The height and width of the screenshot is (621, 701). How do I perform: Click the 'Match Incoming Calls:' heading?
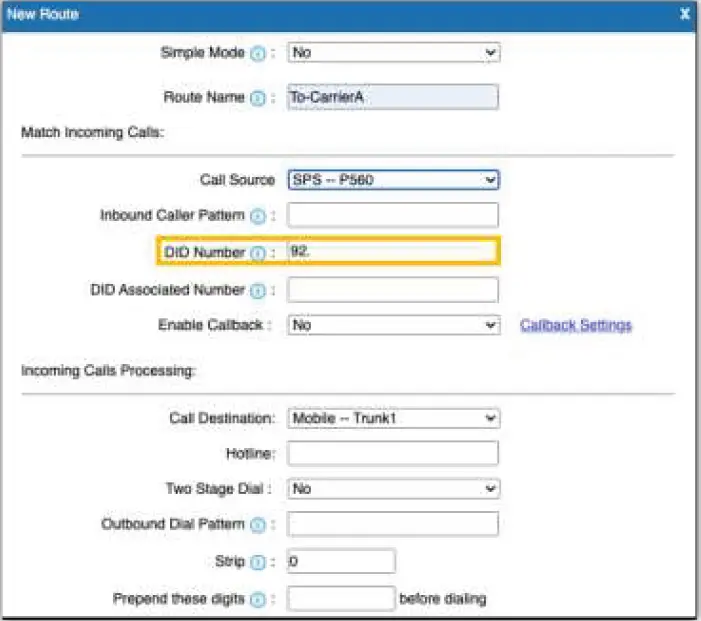pyautogui.click(x=93, y=133)
